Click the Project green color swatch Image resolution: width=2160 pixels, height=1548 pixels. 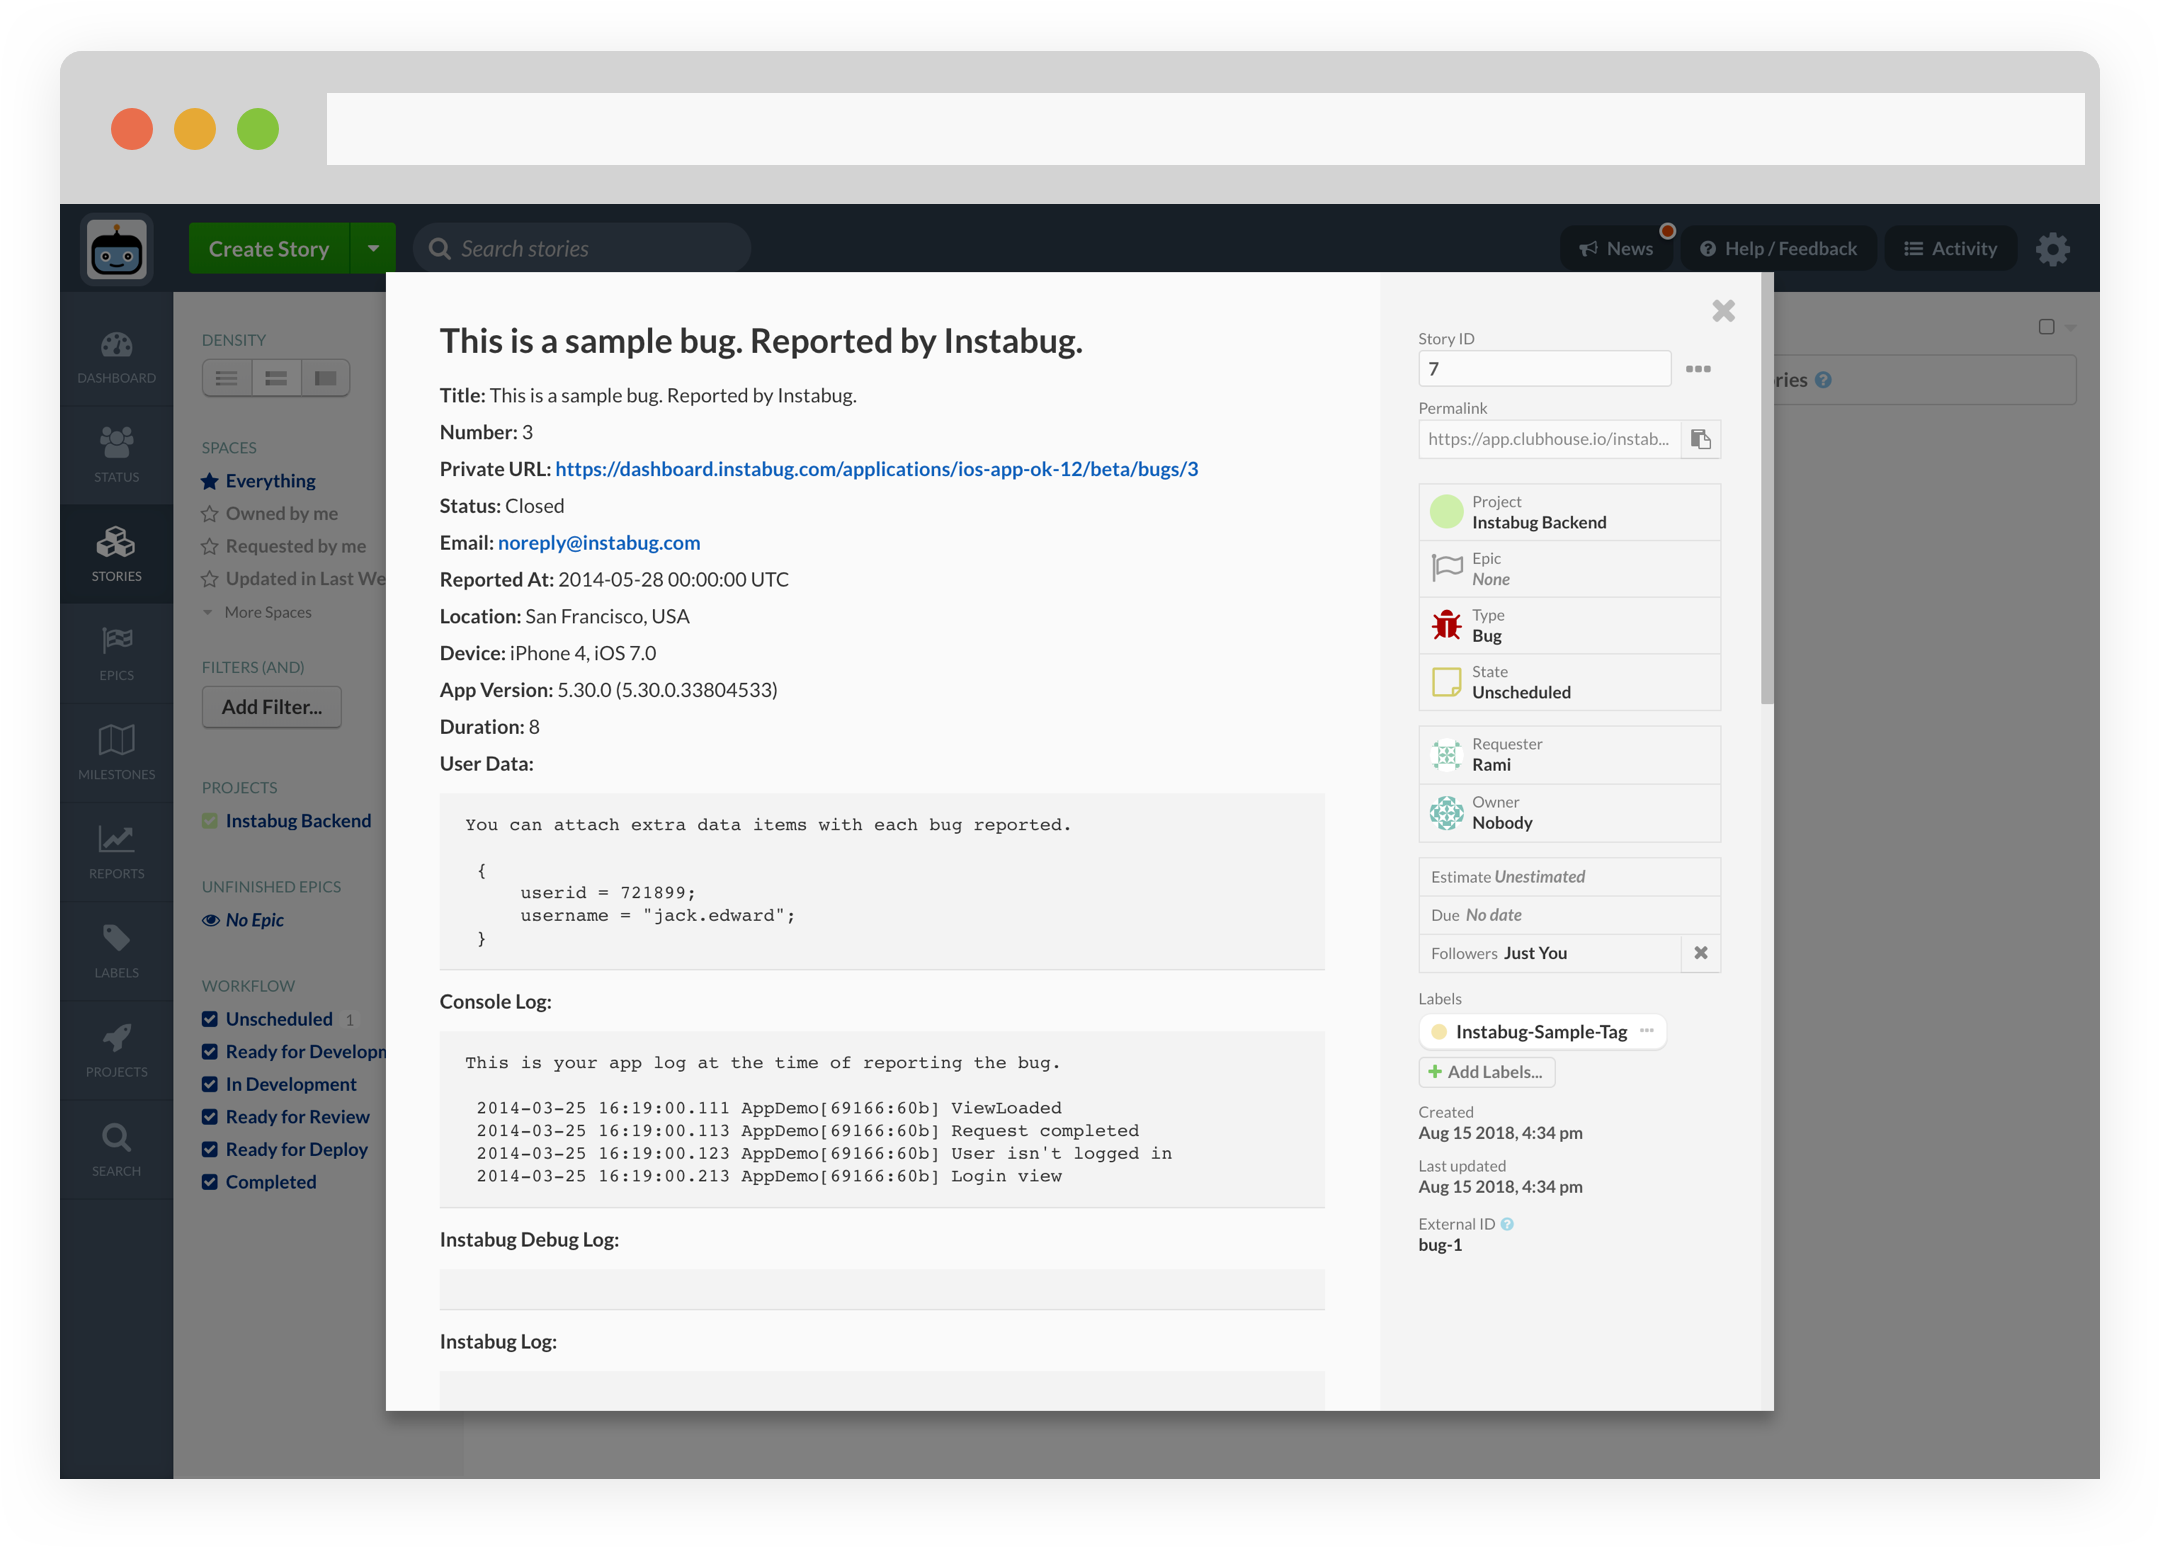[x=1446, y=512]
